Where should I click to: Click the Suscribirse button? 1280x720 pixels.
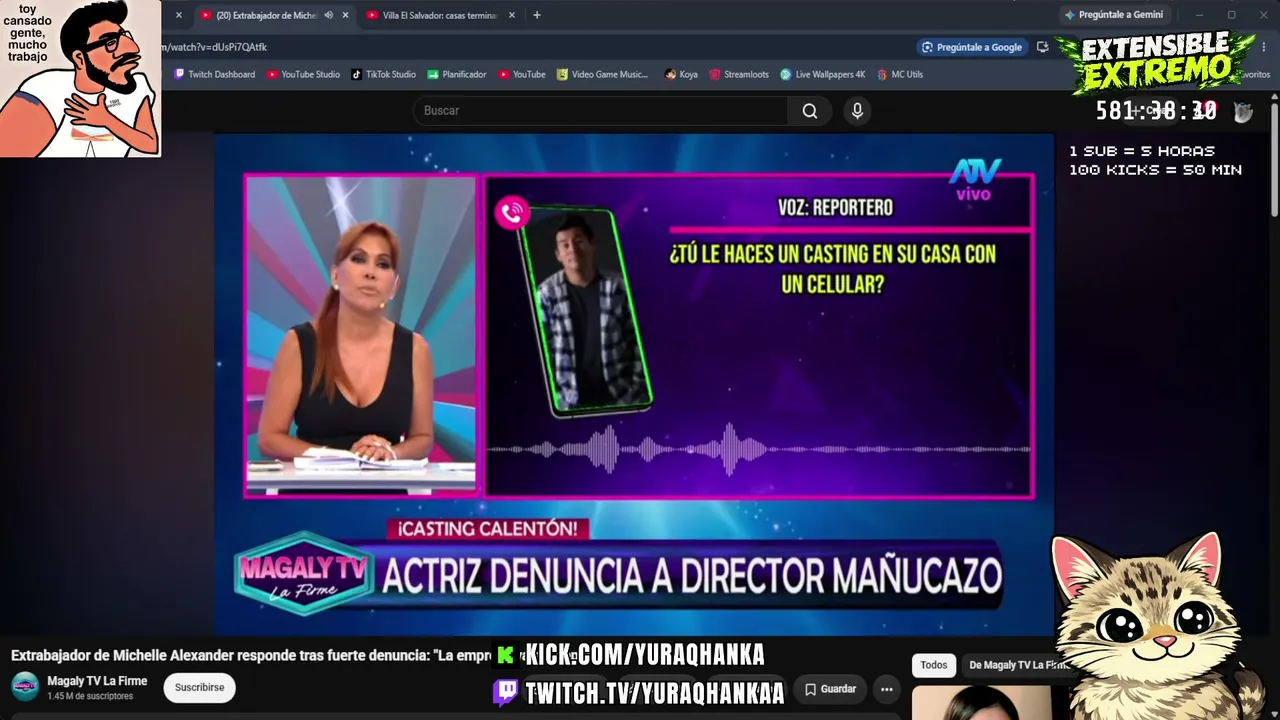tap(200, 688)
